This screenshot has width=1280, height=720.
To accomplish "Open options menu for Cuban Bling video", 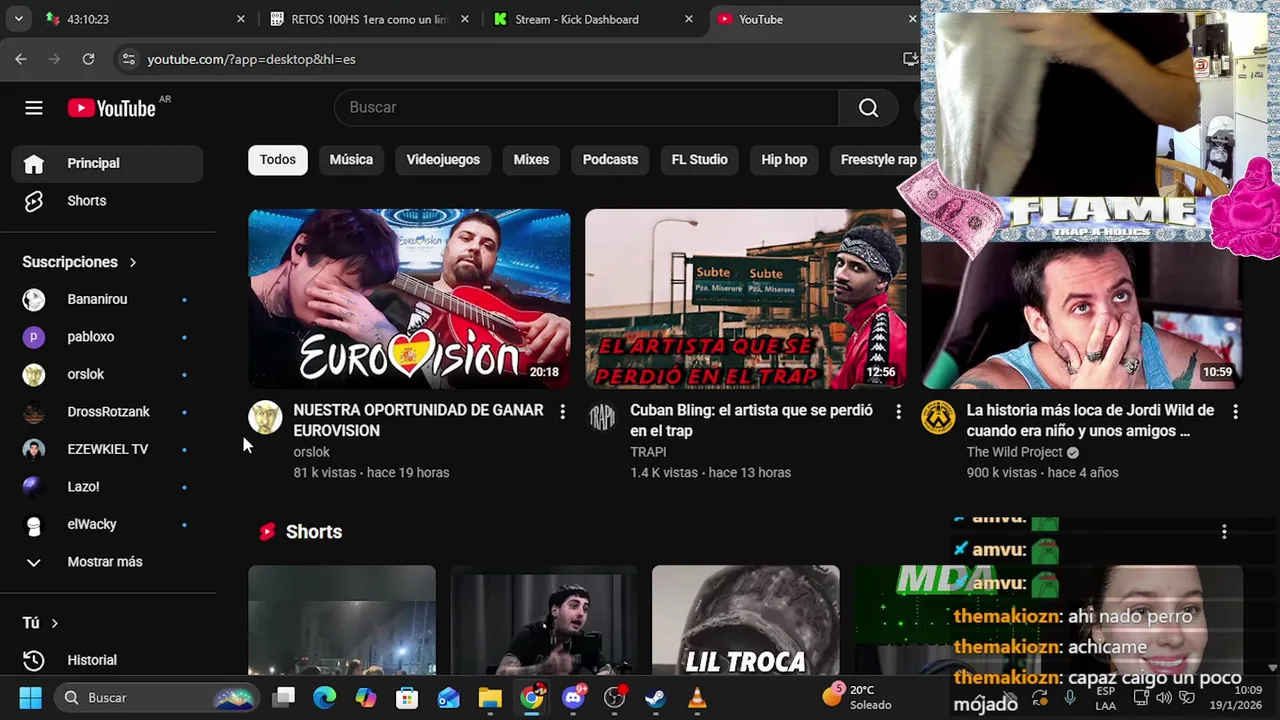I will click(x=898, y=411).
